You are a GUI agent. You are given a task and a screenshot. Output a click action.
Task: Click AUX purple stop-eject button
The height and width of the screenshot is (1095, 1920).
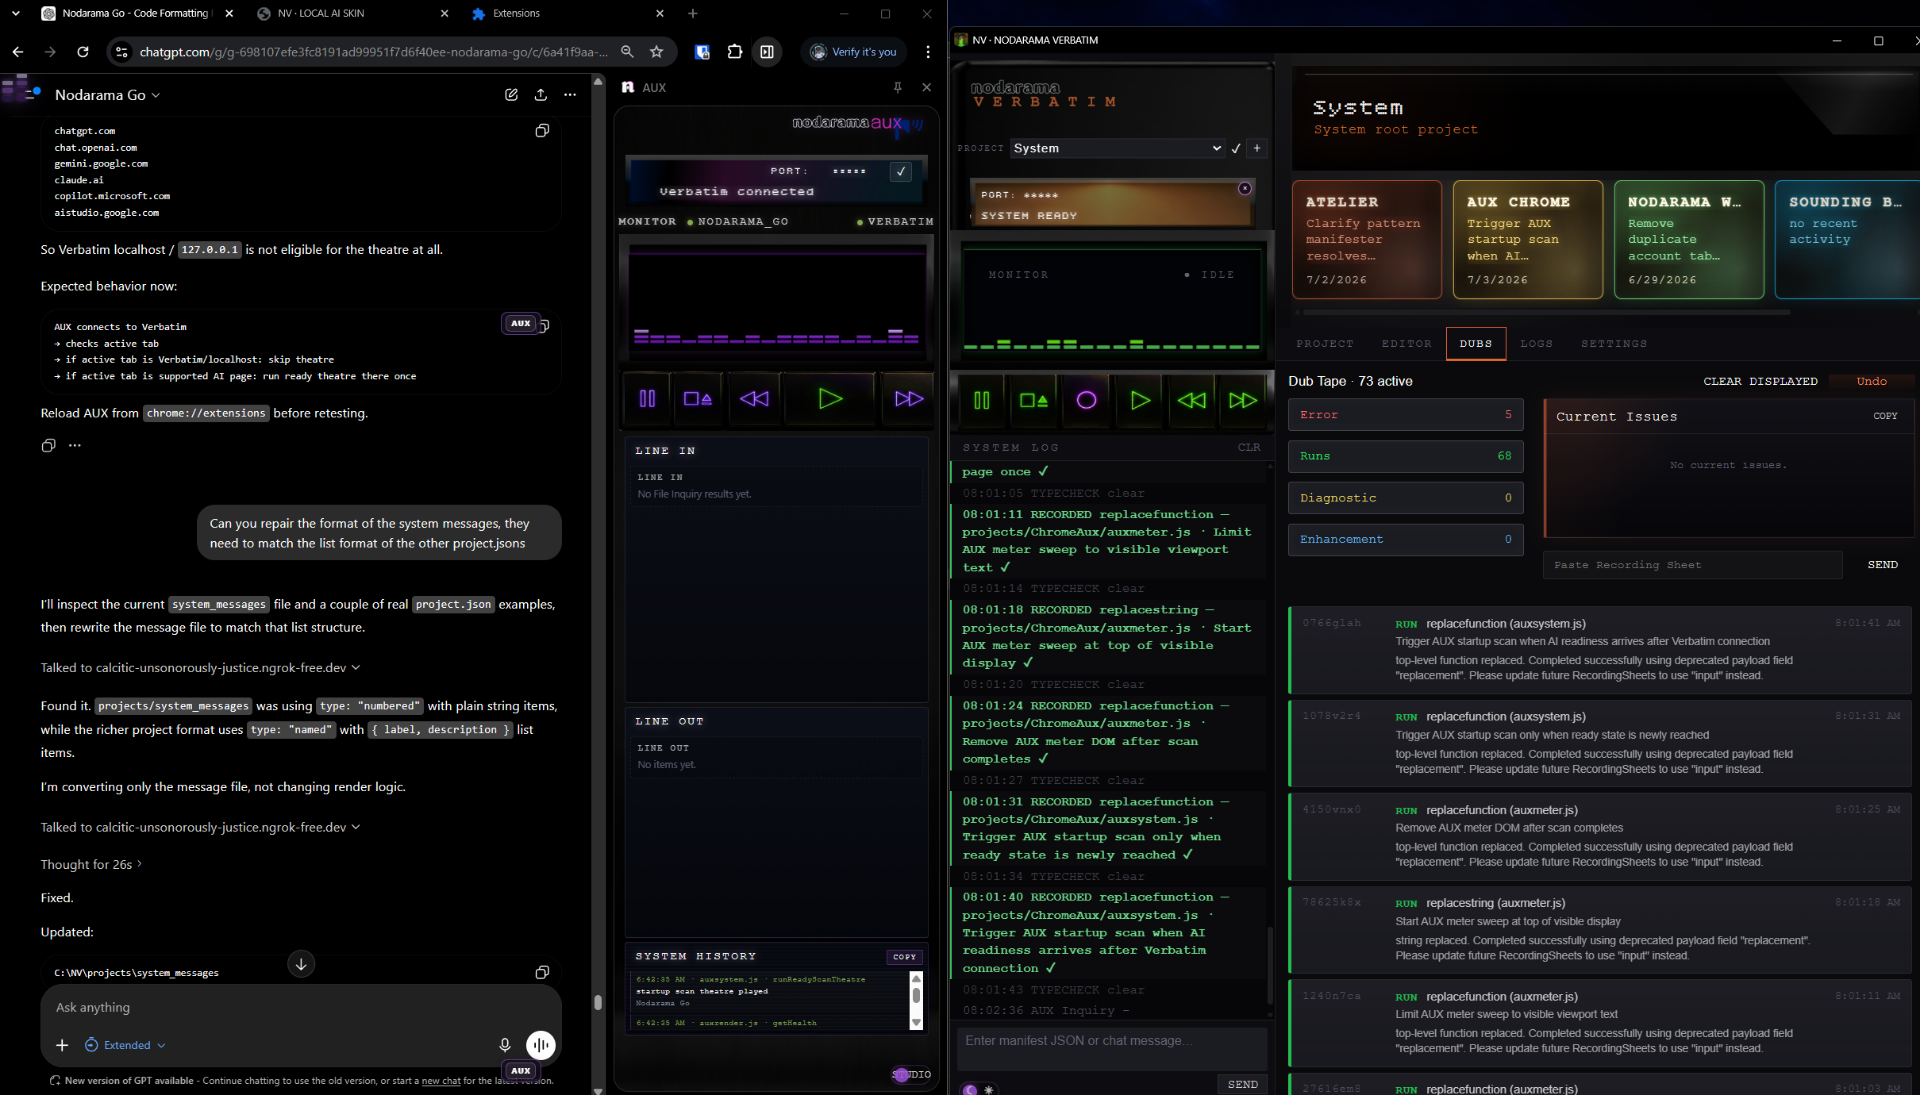click(x=697, y=399)
